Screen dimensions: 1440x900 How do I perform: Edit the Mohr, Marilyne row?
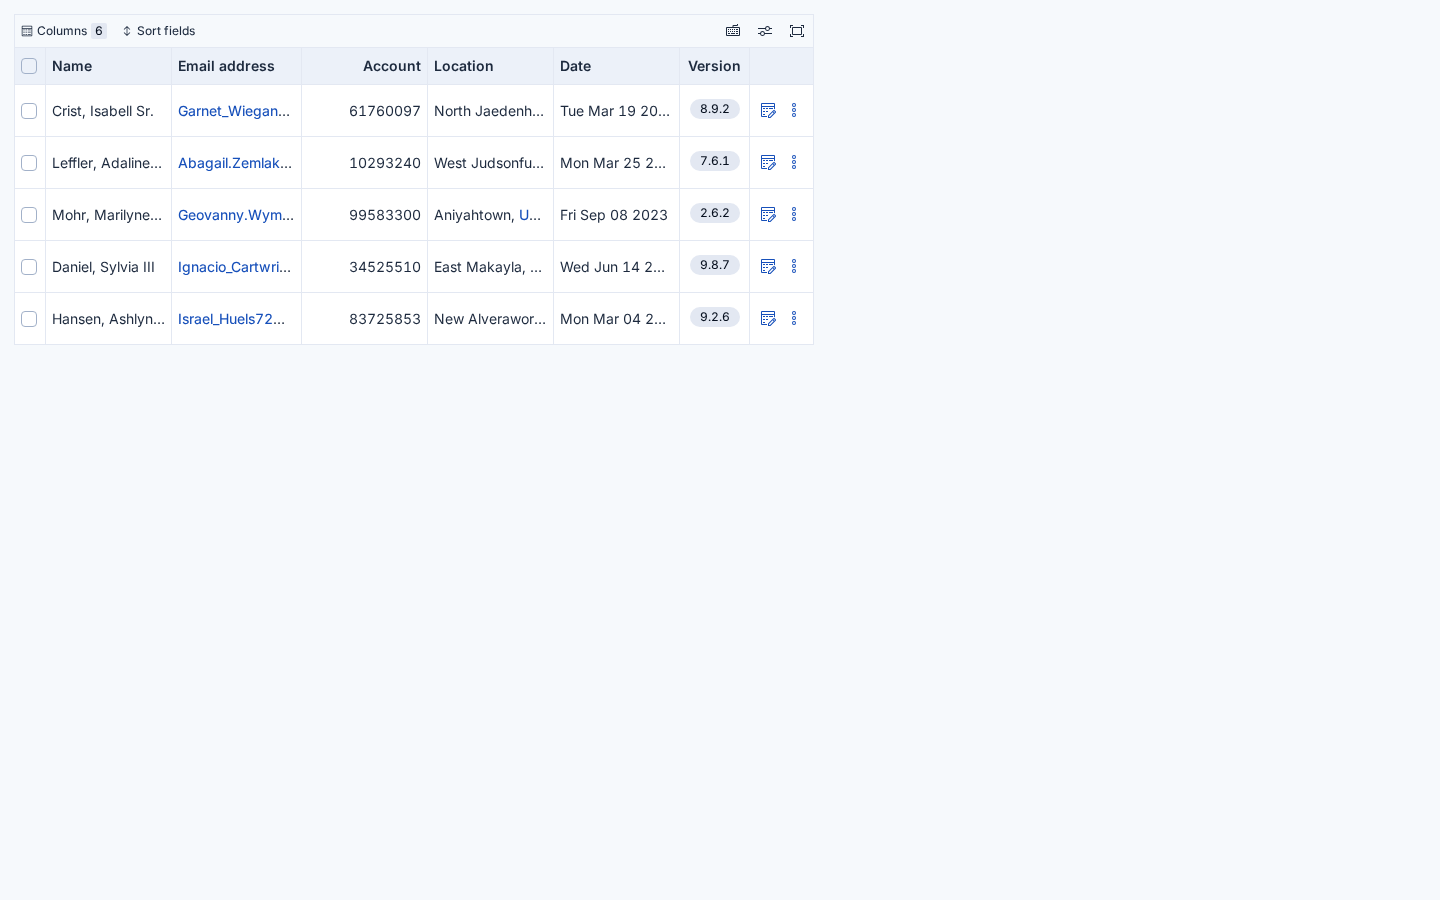click(768, 214)
